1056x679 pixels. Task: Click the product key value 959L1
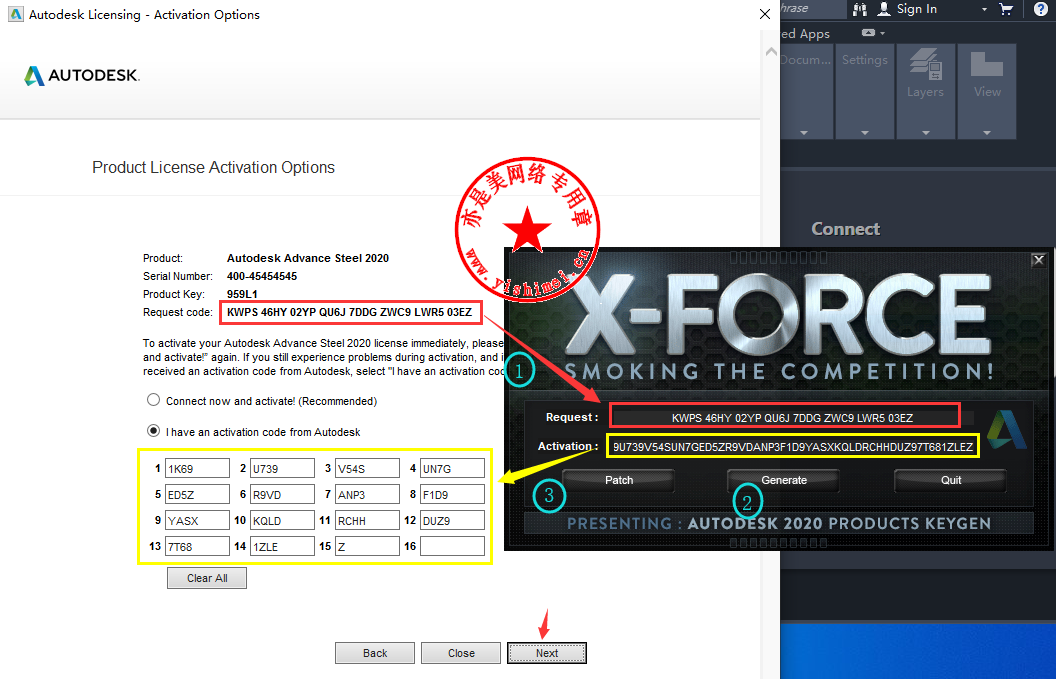242,294
